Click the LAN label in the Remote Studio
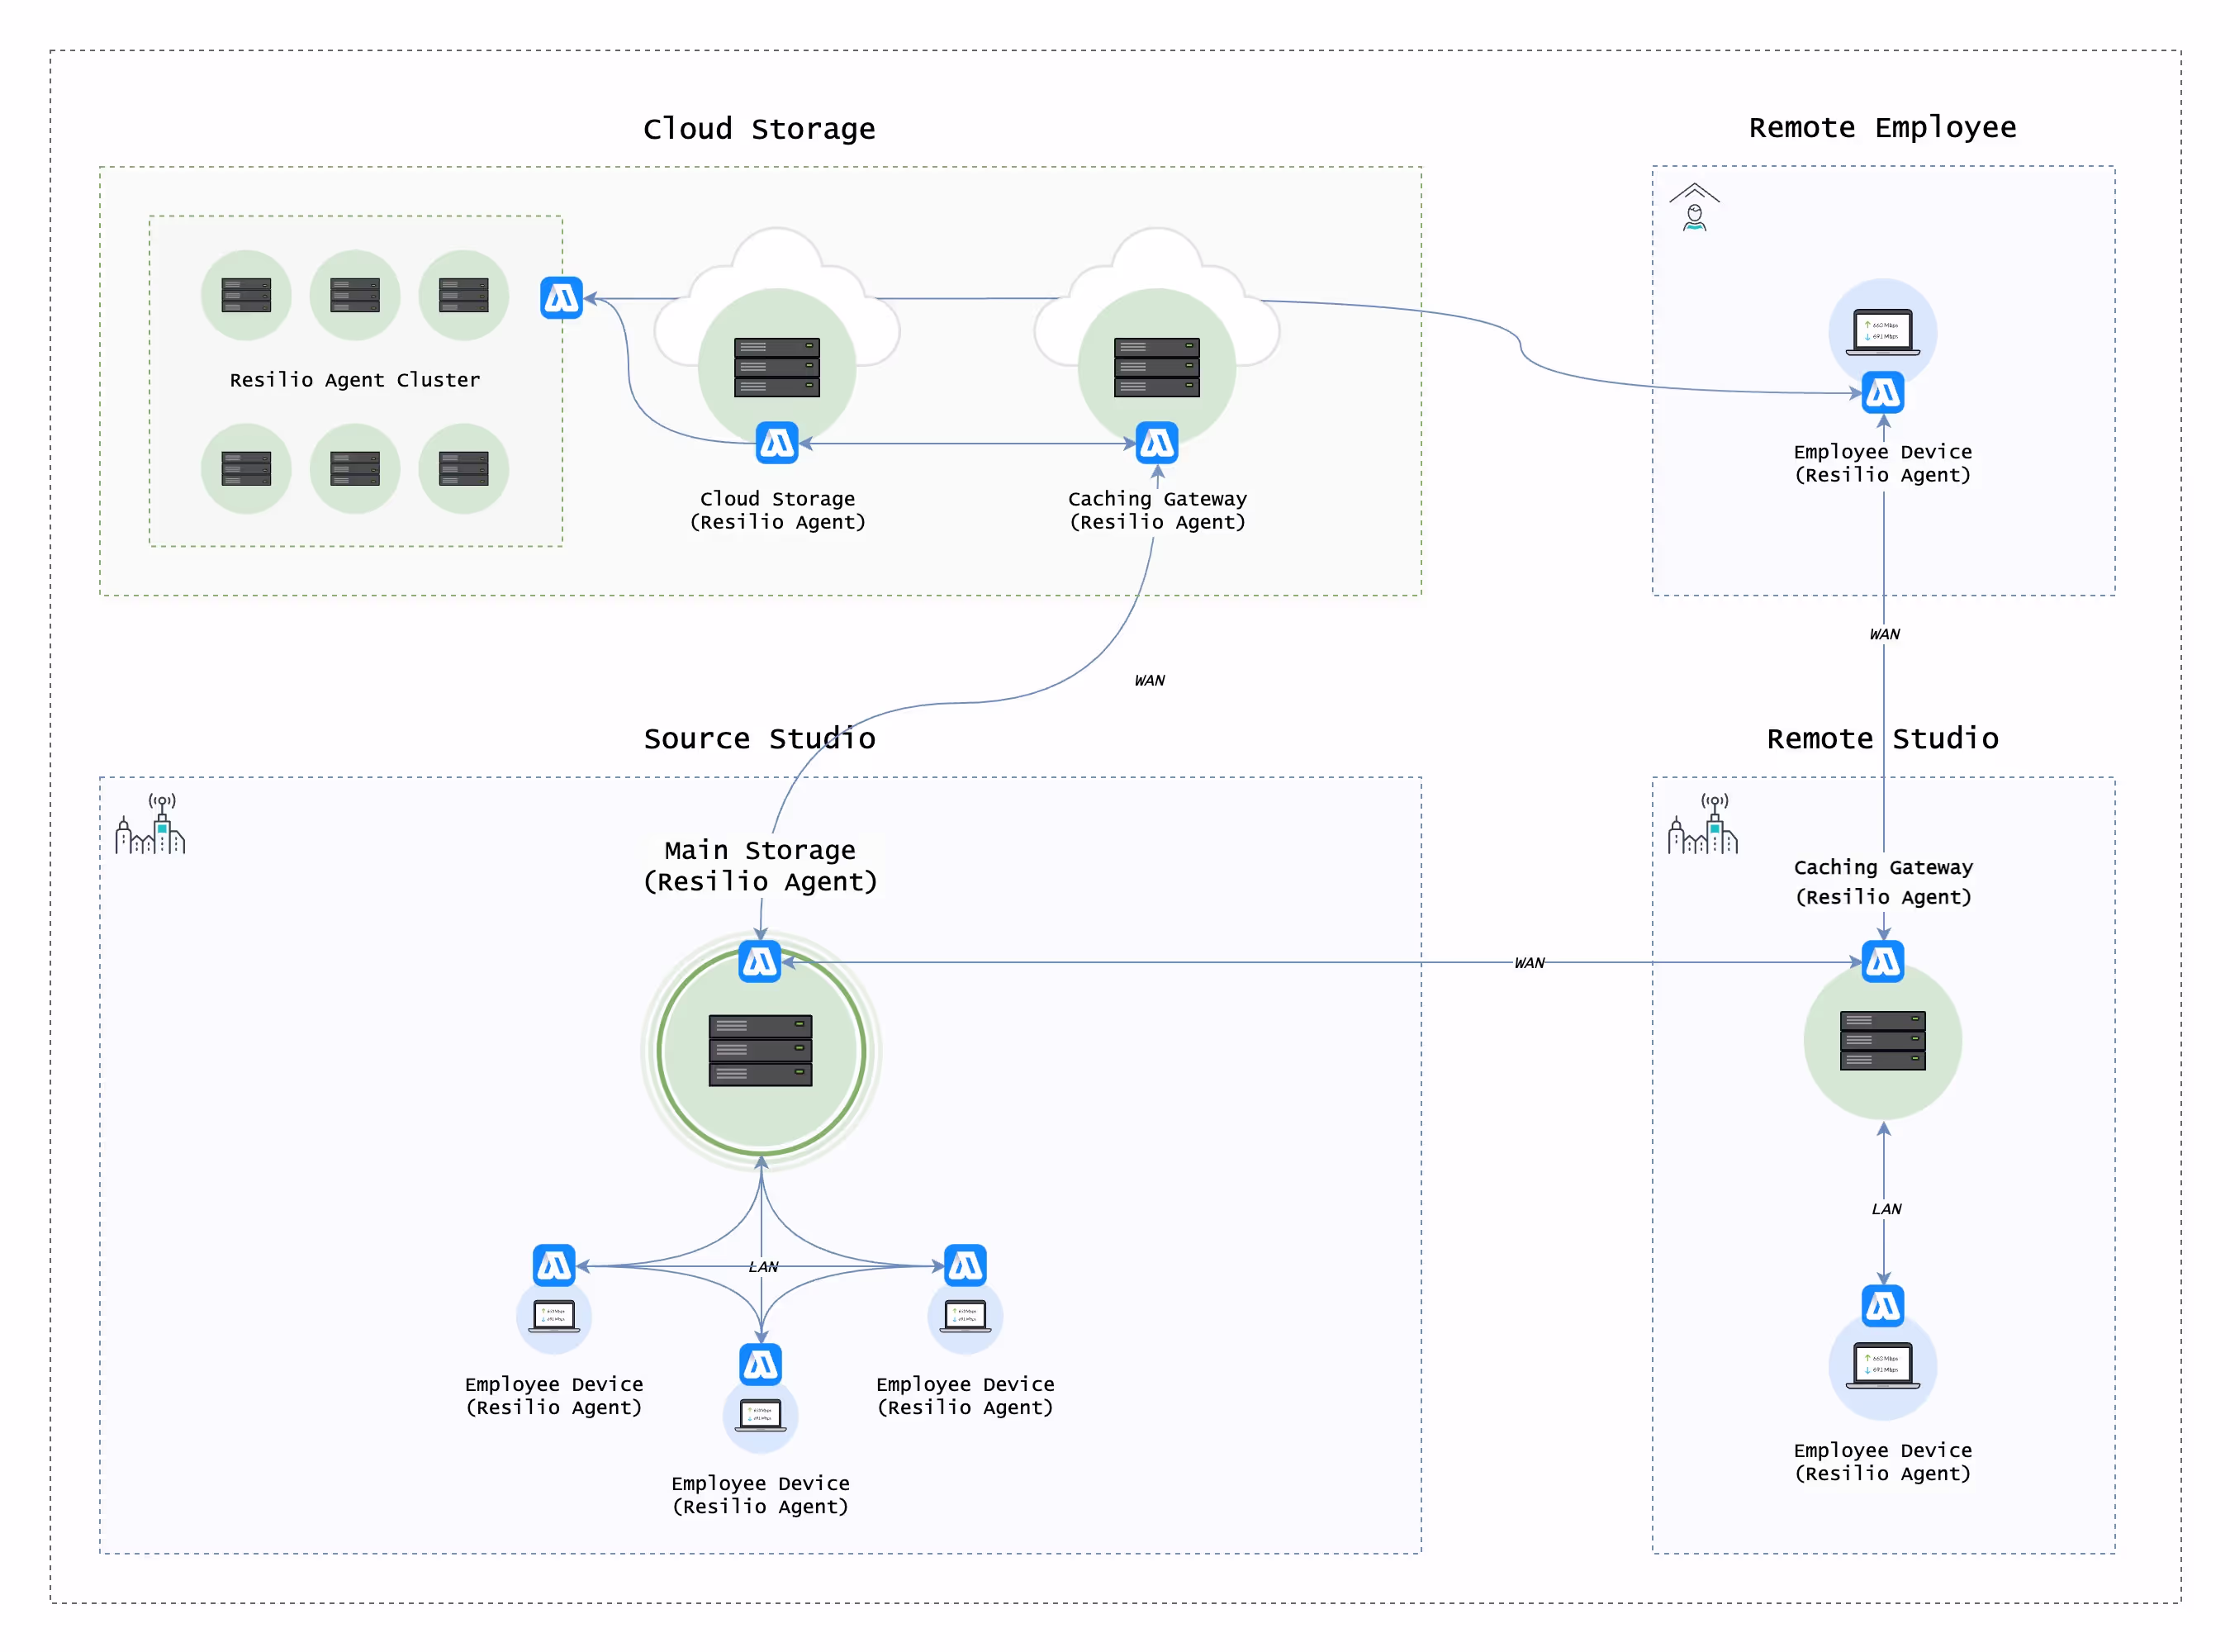This screenshot has height=1652, width=2230. (1886, 1209)
